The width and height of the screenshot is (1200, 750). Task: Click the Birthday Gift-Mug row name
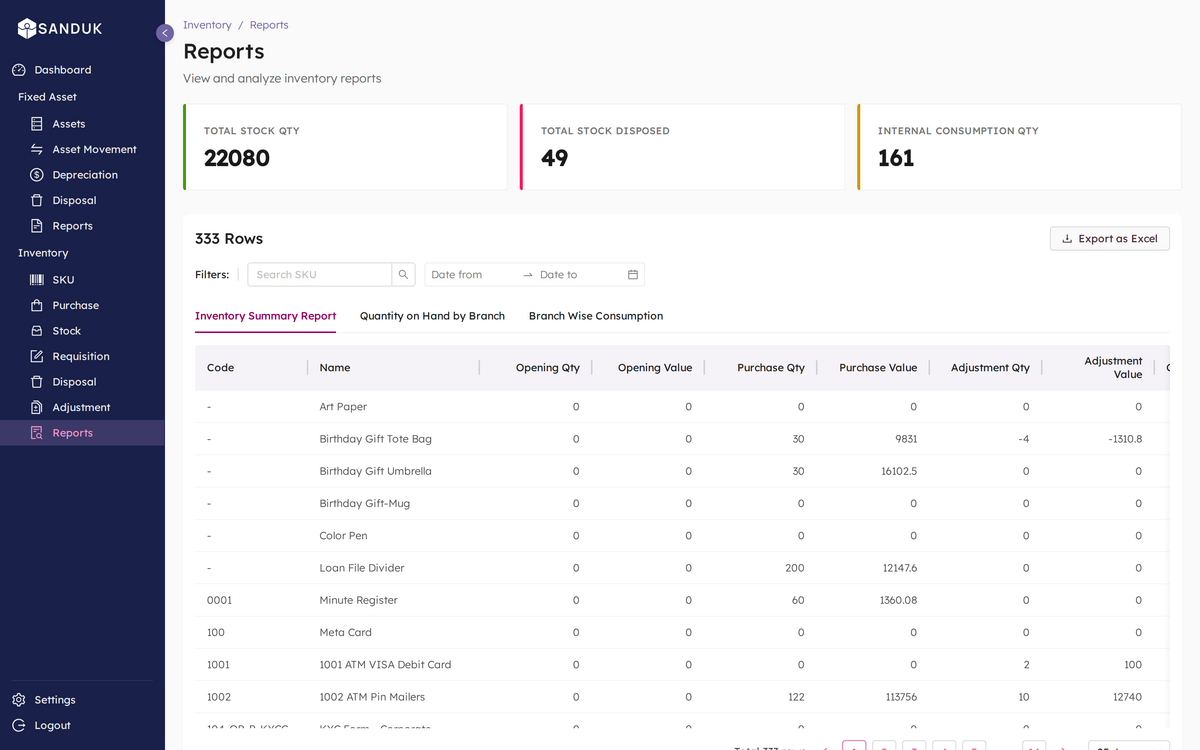(365, 503)
